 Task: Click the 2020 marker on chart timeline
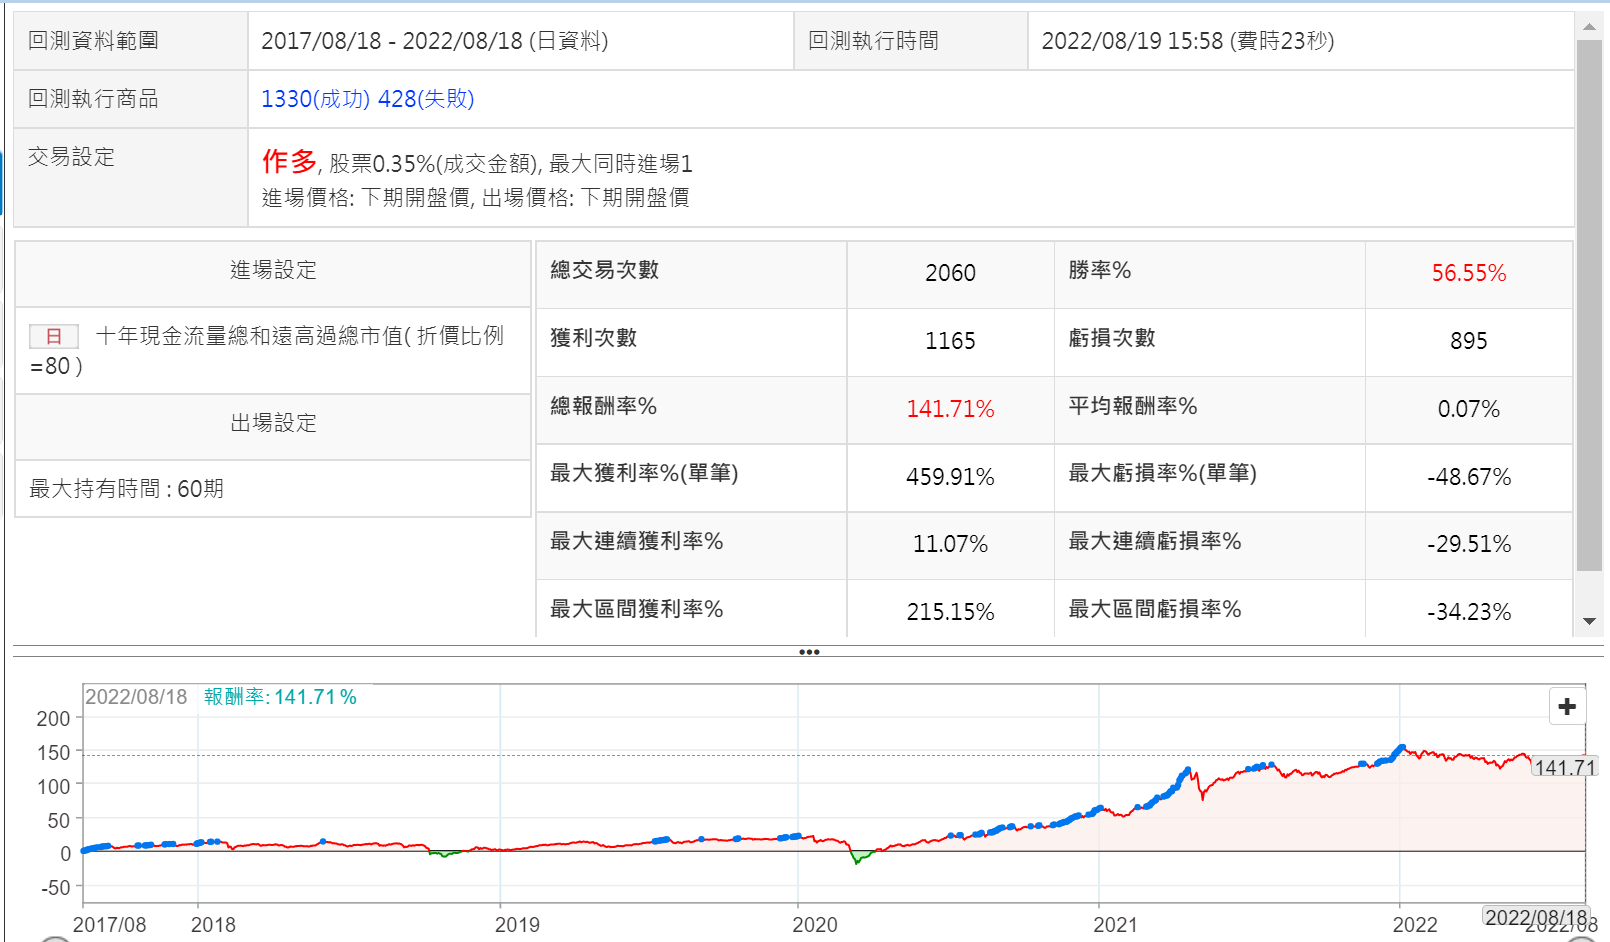814,924
